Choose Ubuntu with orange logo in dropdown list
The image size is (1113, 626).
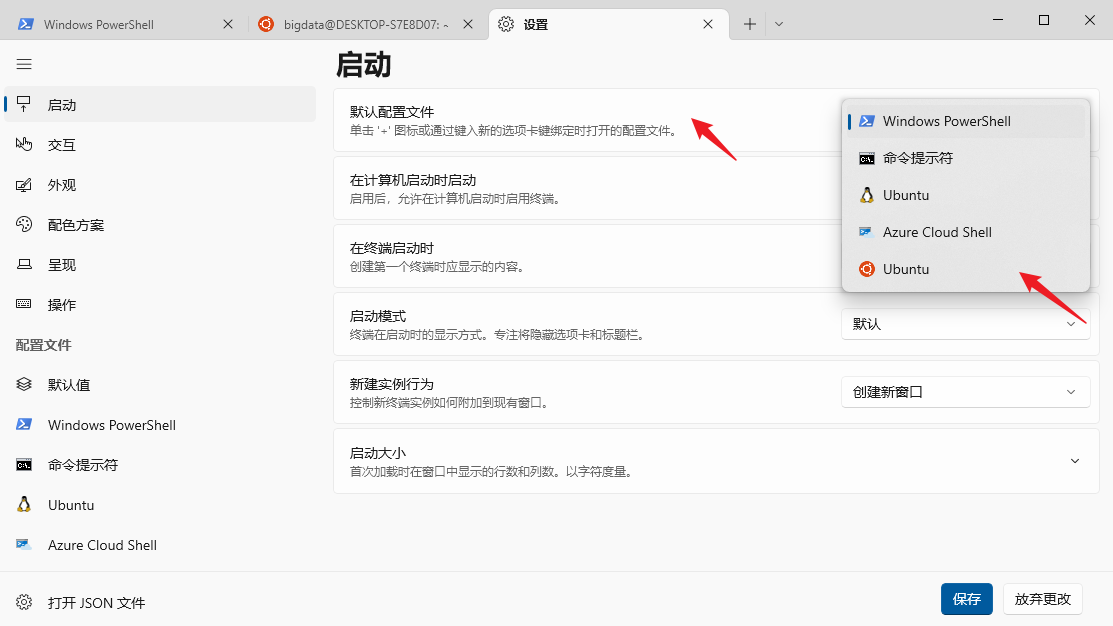pyautogui.click(x=905, y=269)
